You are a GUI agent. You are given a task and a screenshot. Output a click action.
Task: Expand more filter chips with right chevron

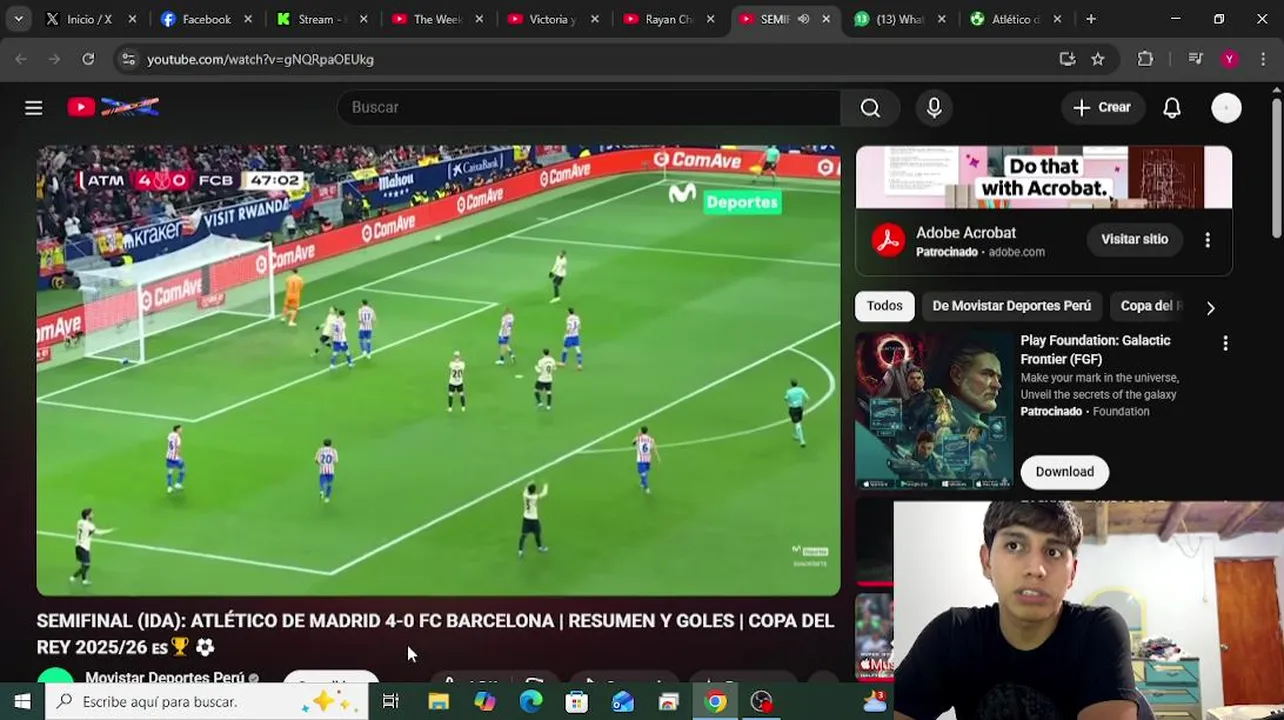coord(1210,308)
